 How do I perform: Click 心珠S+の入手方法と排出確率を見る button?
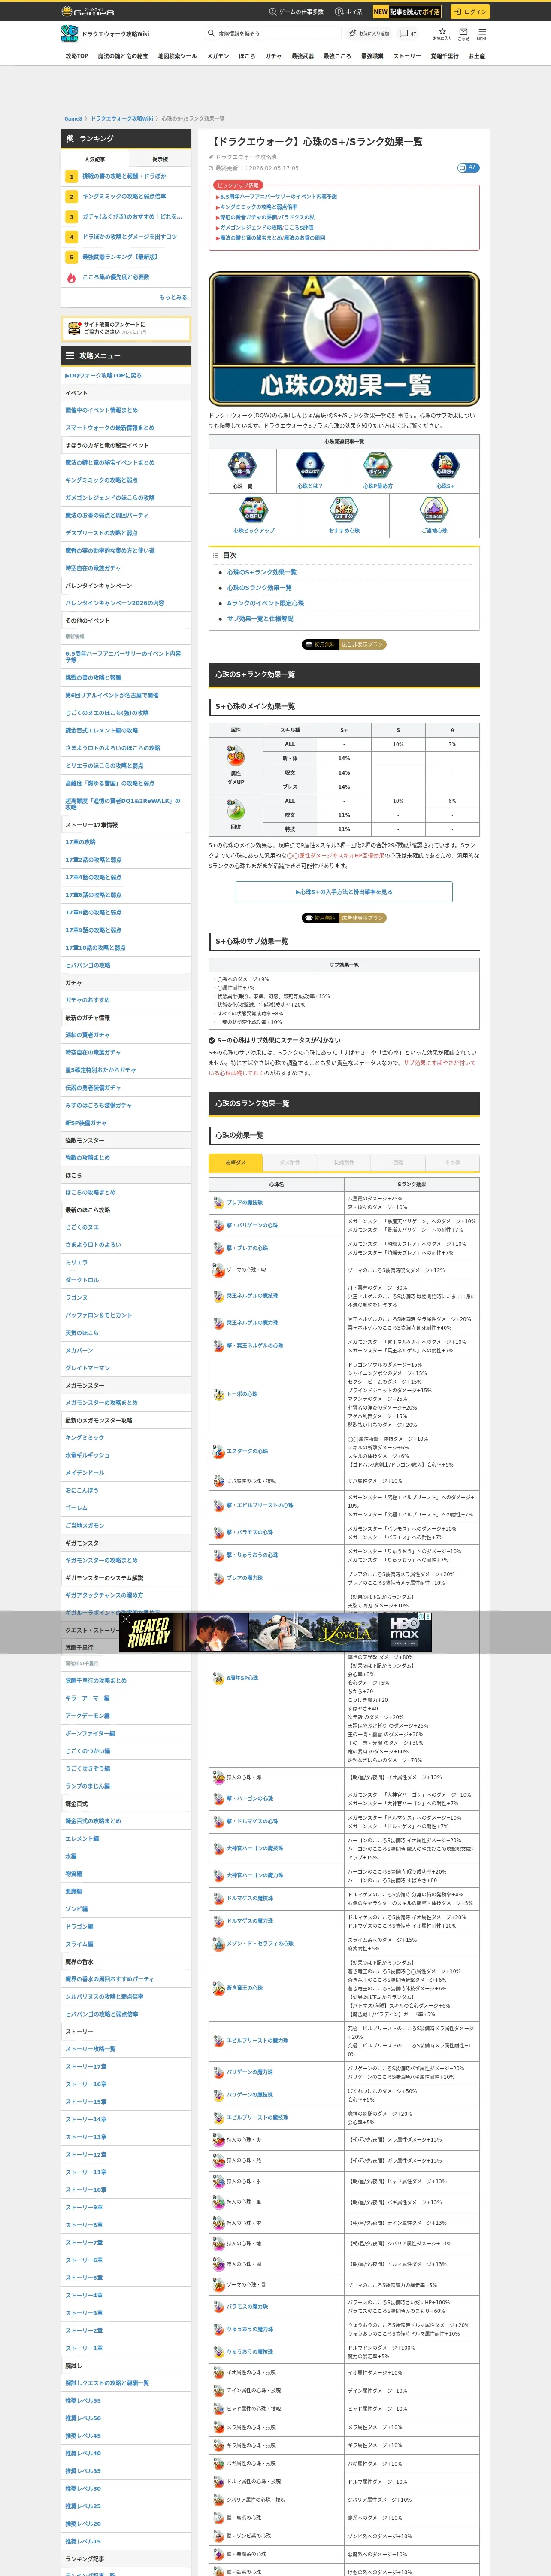pos(344,892)
